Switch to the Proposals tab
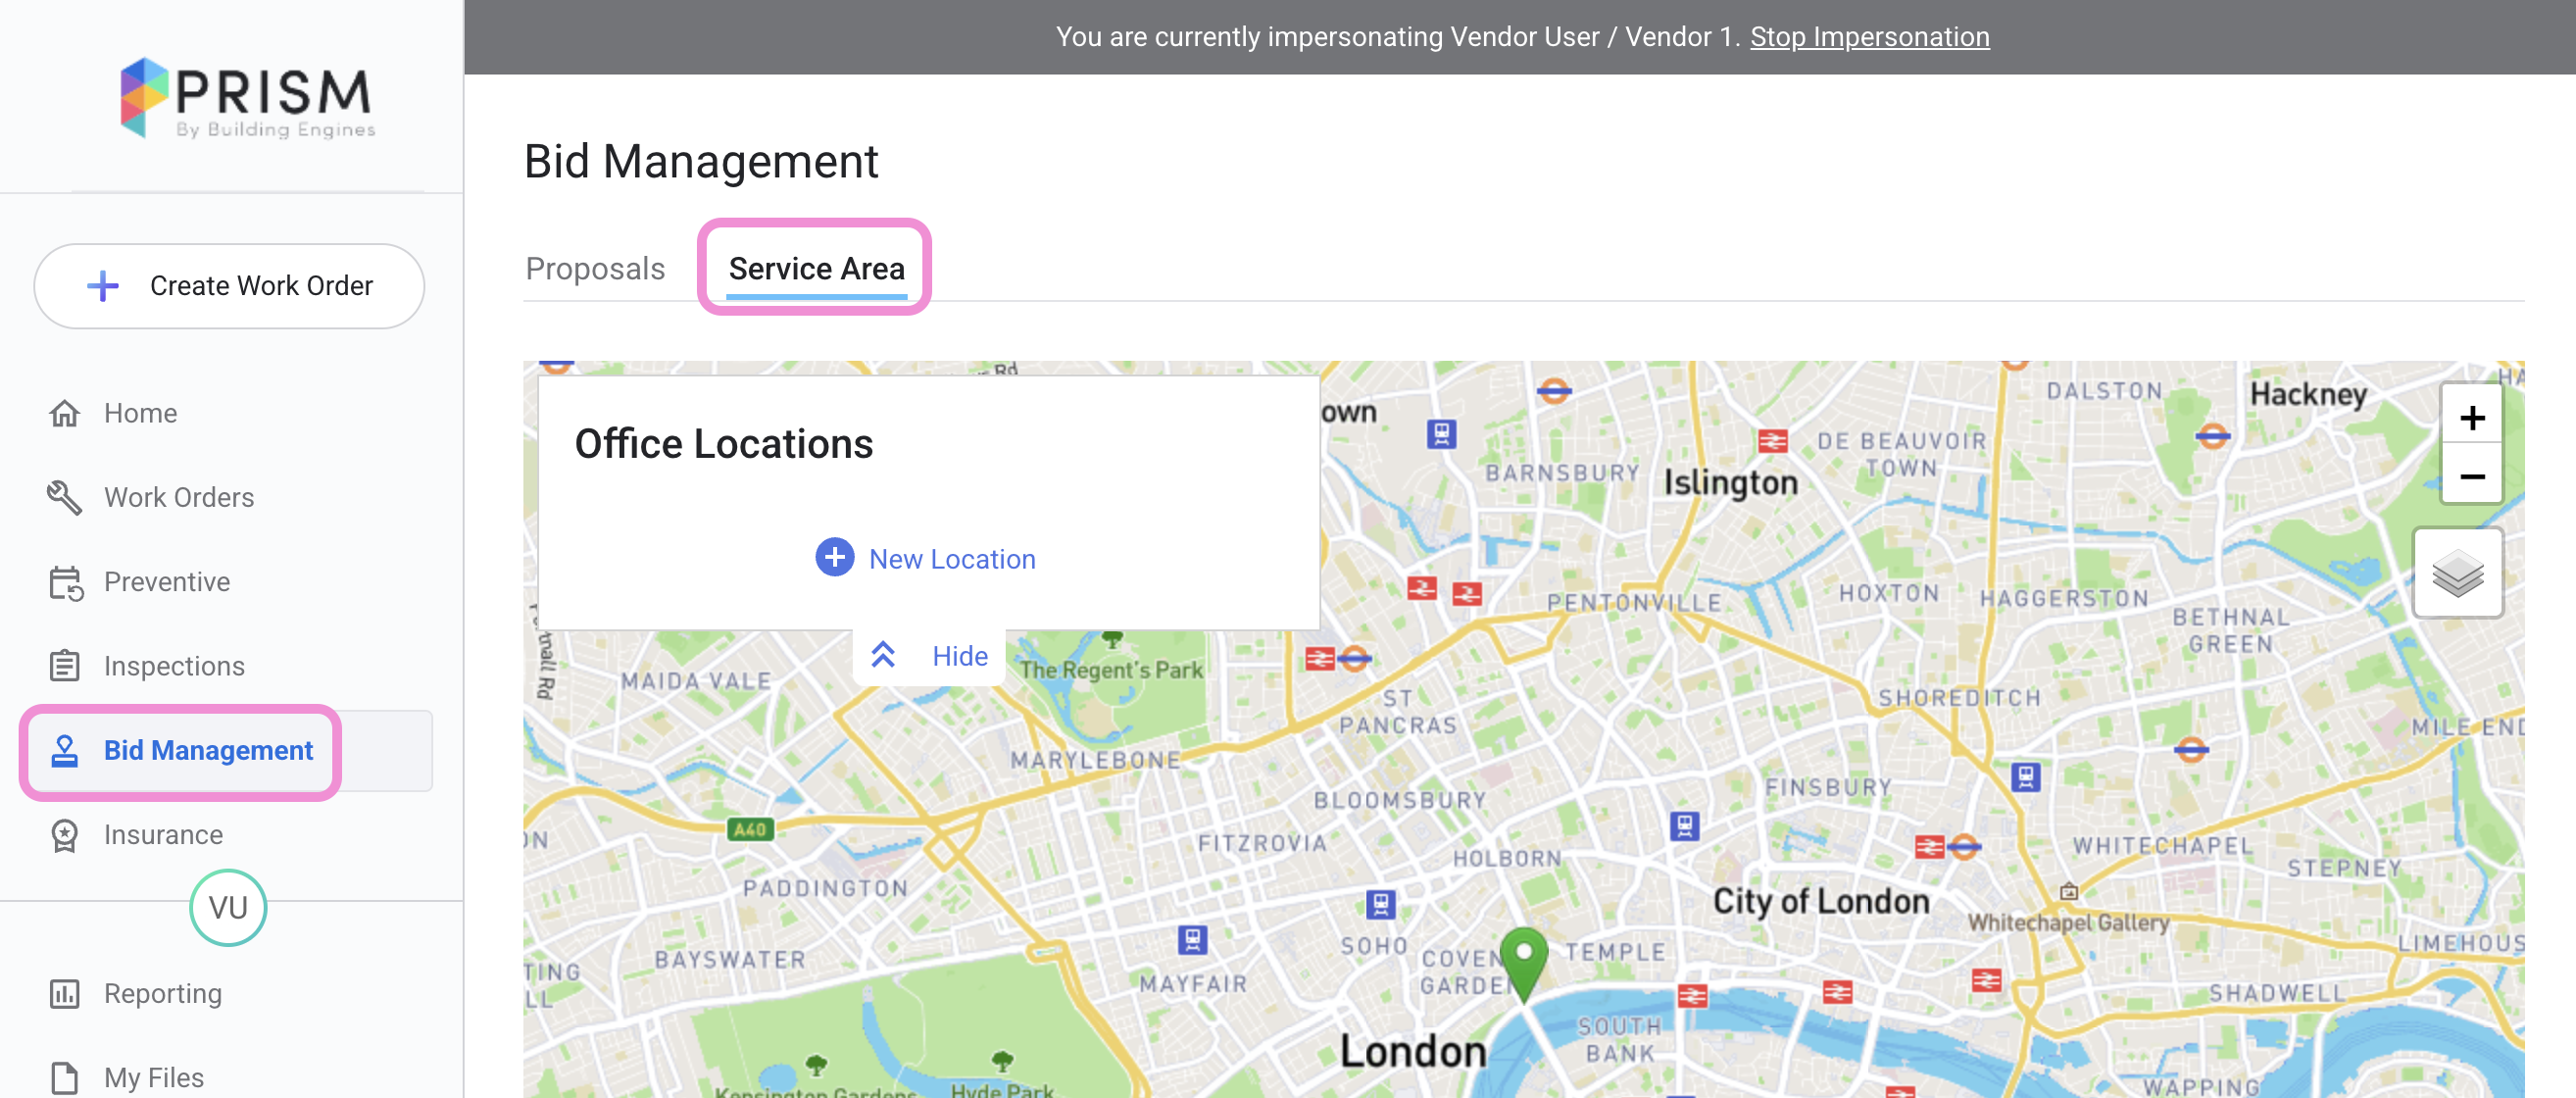This screenshot has width=2576, height=1098. (x=595, y=269)
